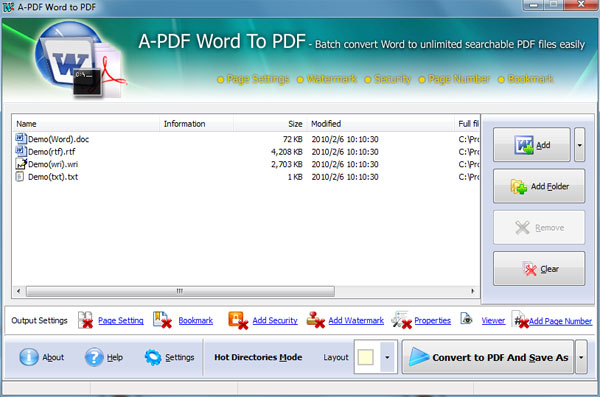This screenshot has height=397, width=600.
Task: Click the Security banner label
Action: click(x=392, y=79)
